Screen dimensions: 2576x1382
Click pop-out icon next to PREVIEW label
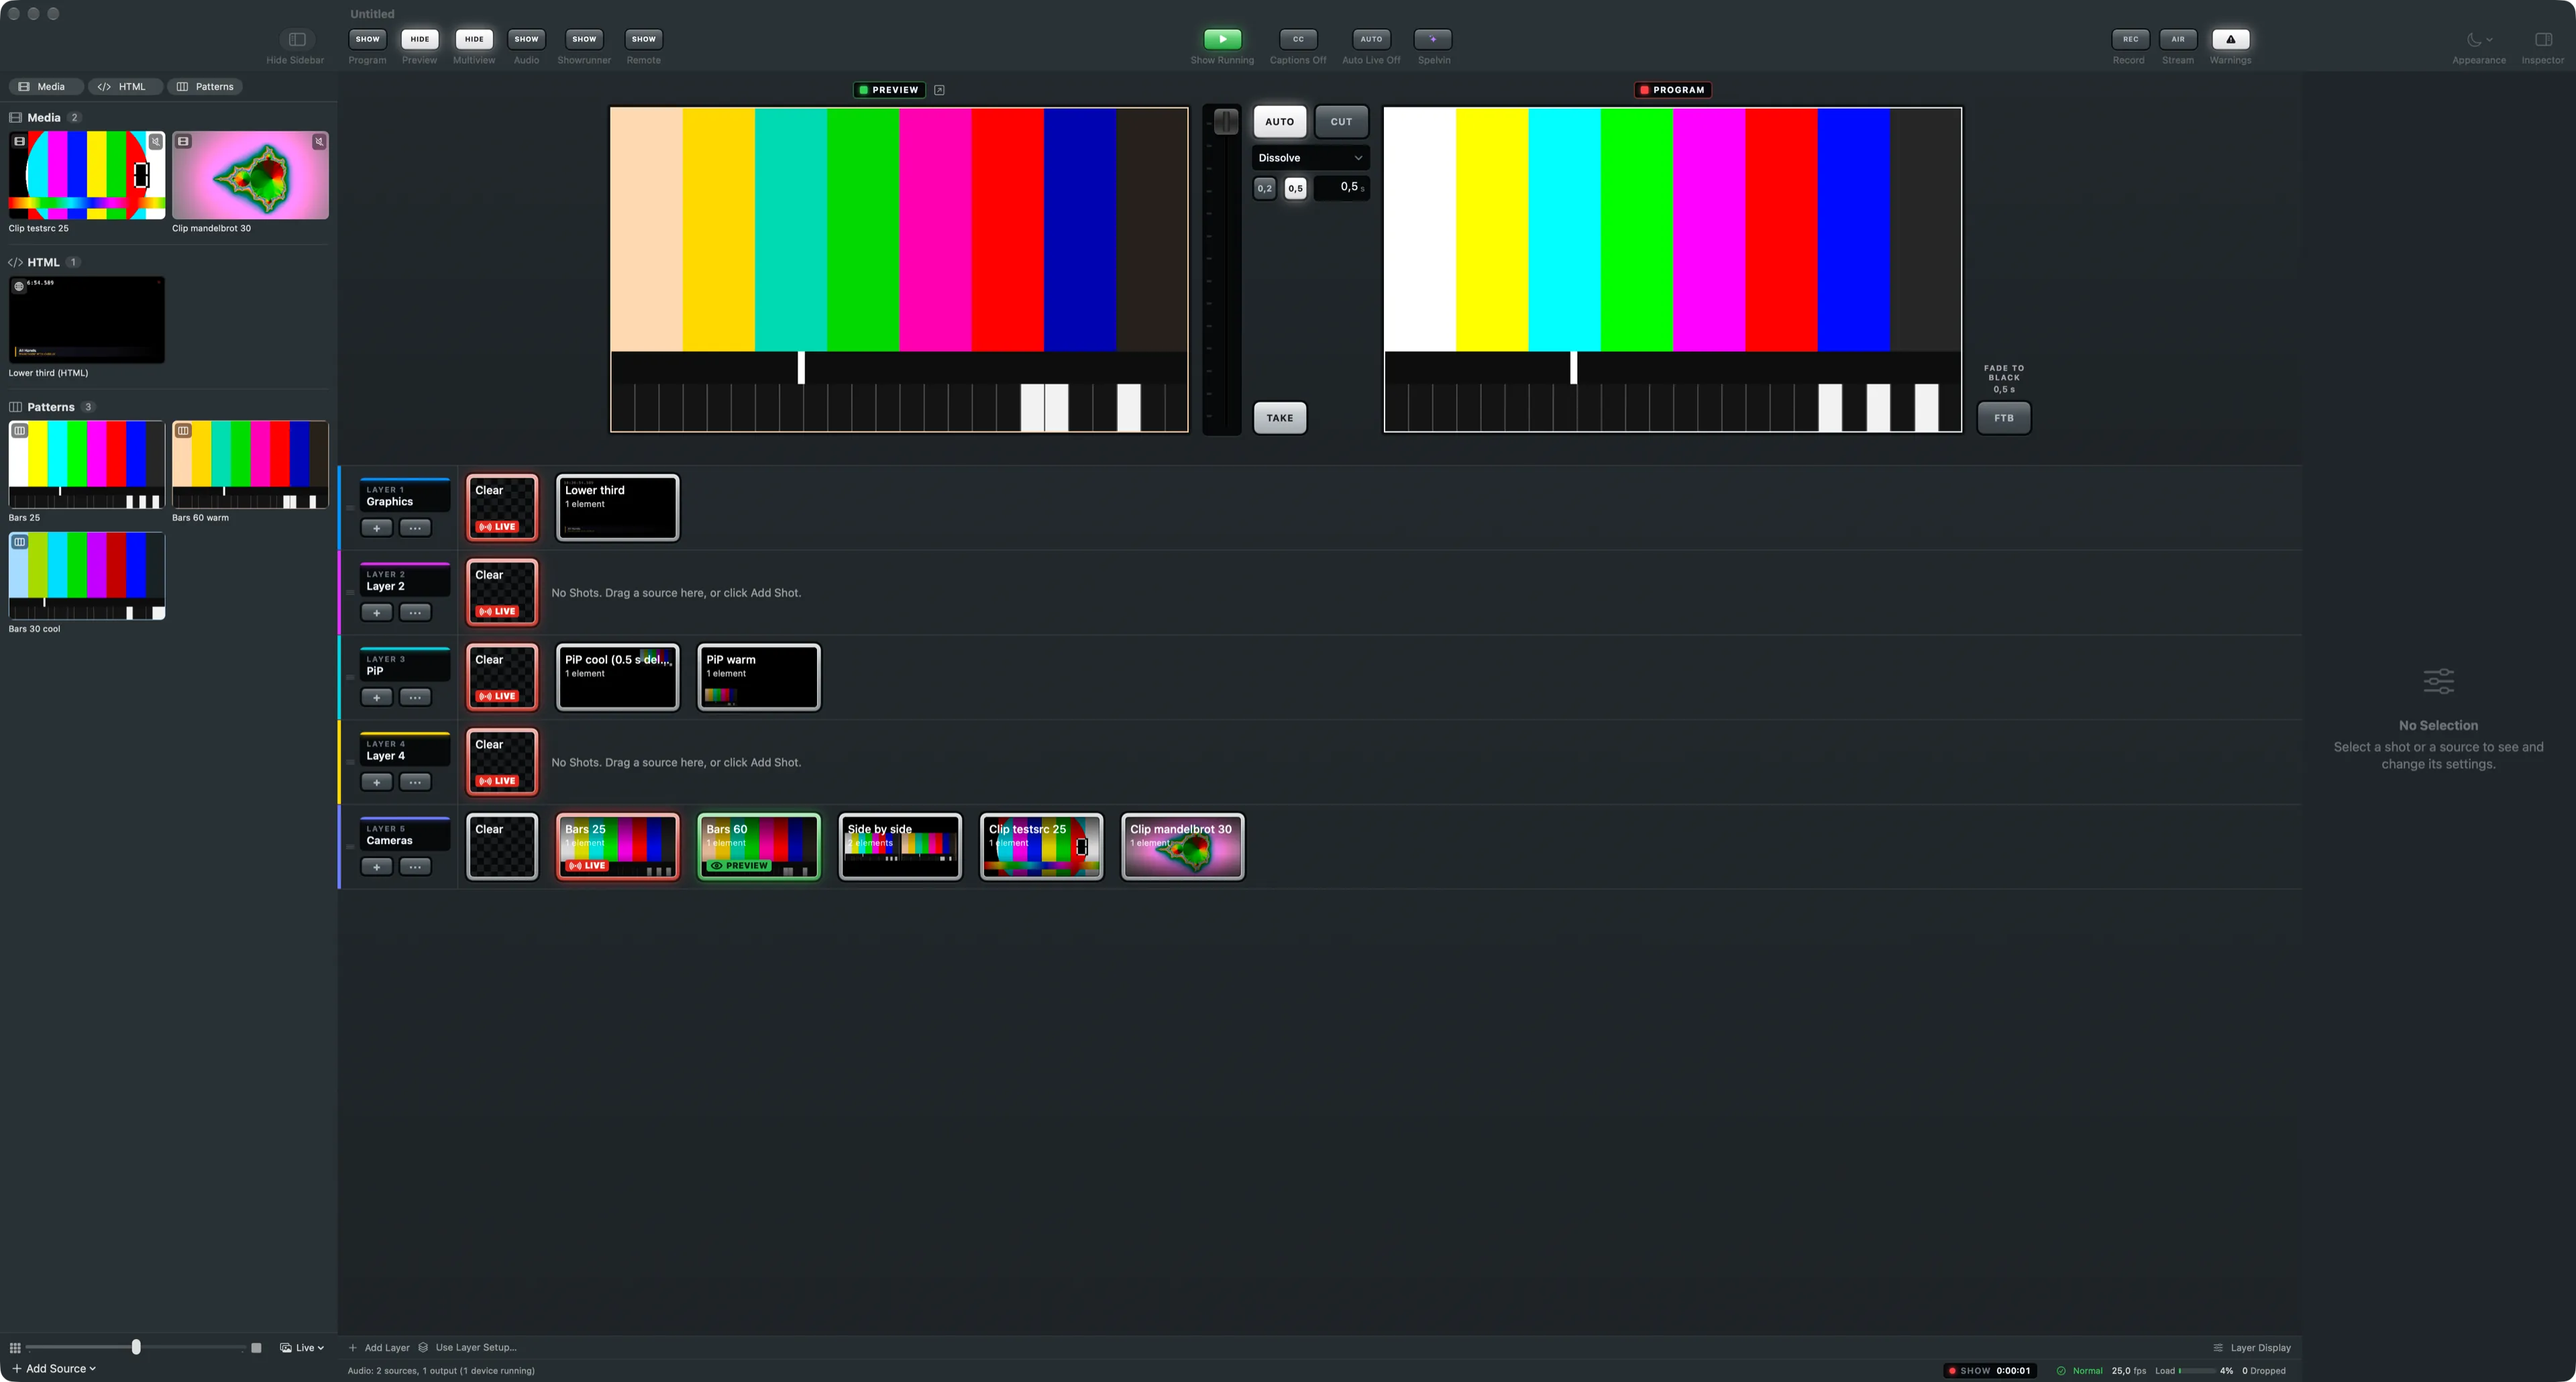pyautogui.click(x=939, y=90)
